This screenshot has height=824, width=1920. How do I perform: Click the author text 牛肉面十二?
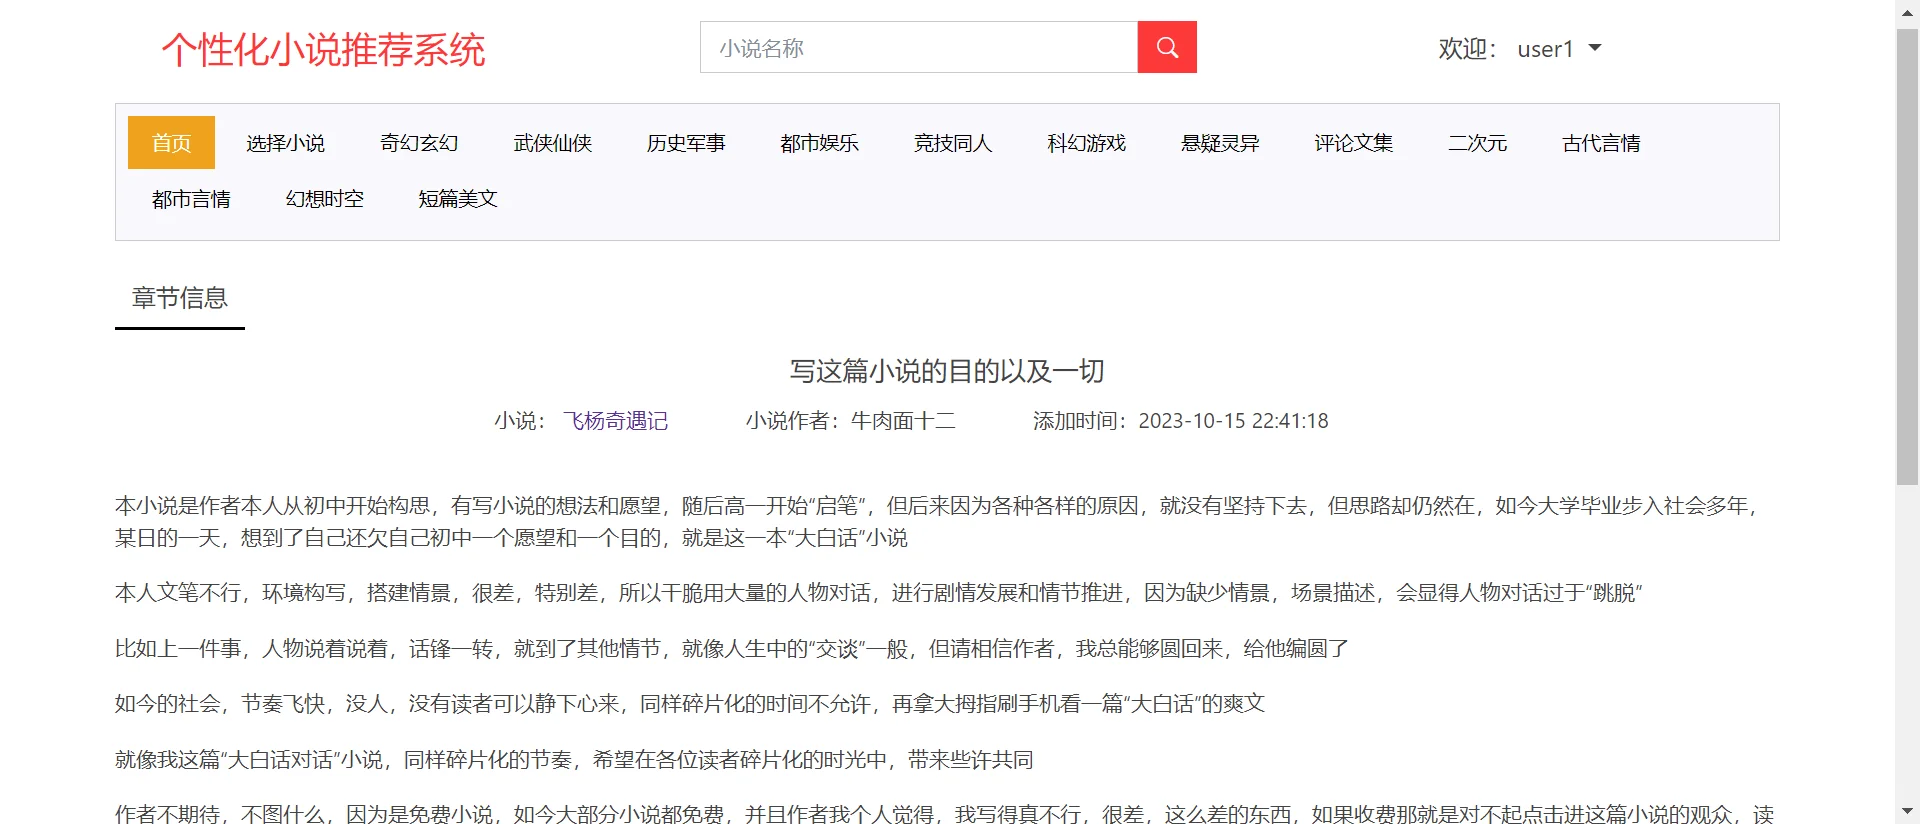click(x=903, y=421)
